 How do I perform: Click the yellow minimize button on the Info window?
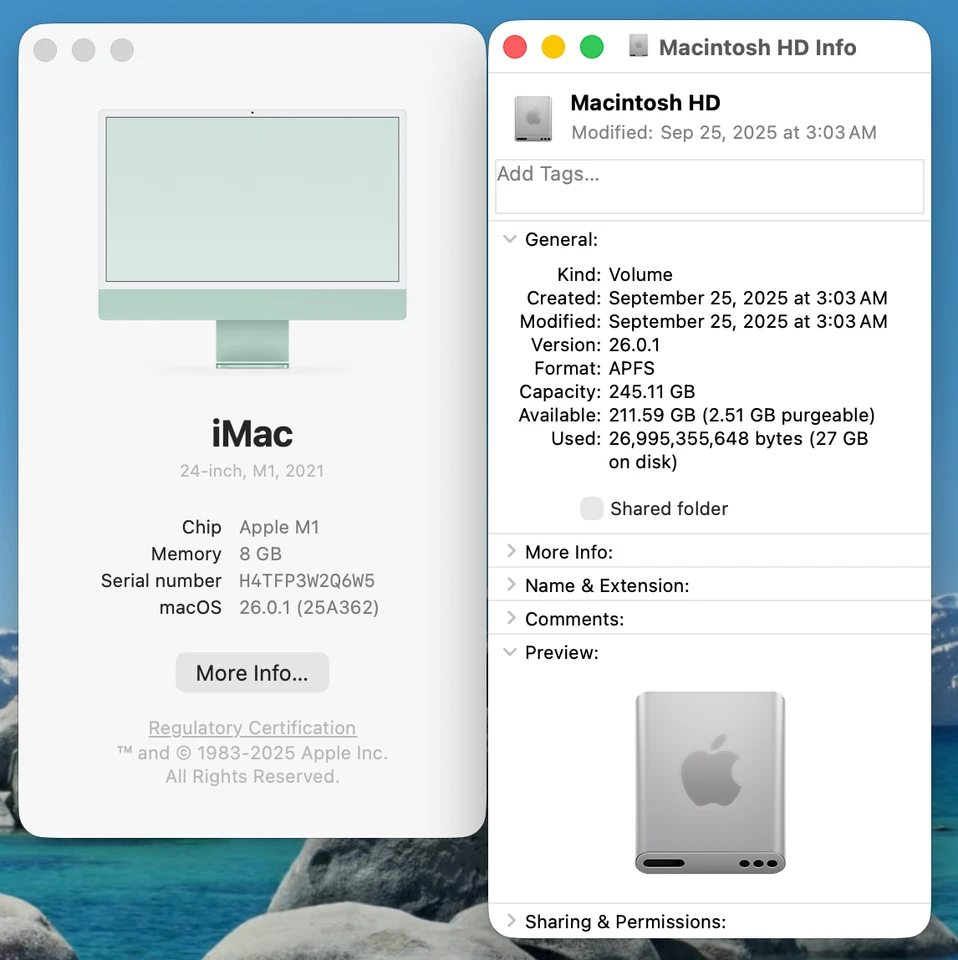(x=553, y=46)
